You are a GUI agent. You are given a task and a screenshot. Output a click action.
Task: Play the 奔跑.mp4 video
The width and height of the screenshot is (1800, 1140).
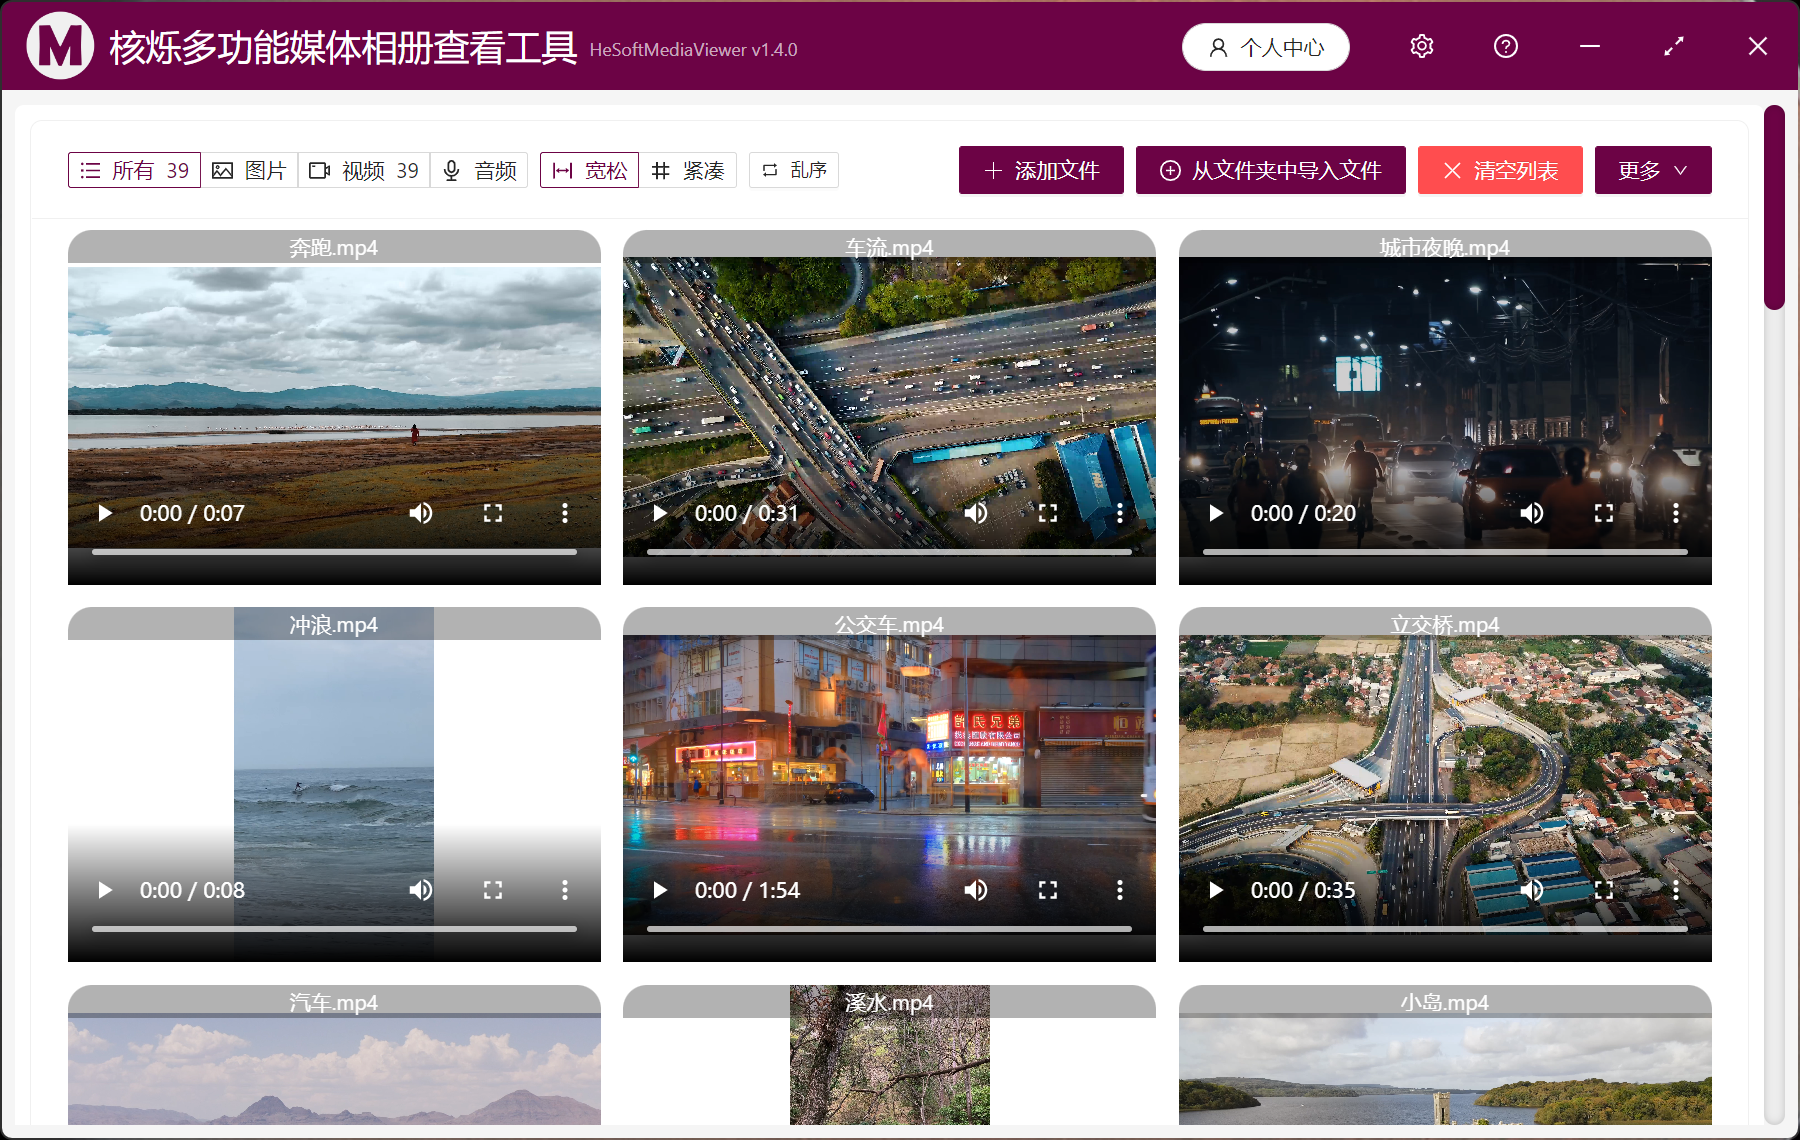pyautogui.click(x=105, y=512)
